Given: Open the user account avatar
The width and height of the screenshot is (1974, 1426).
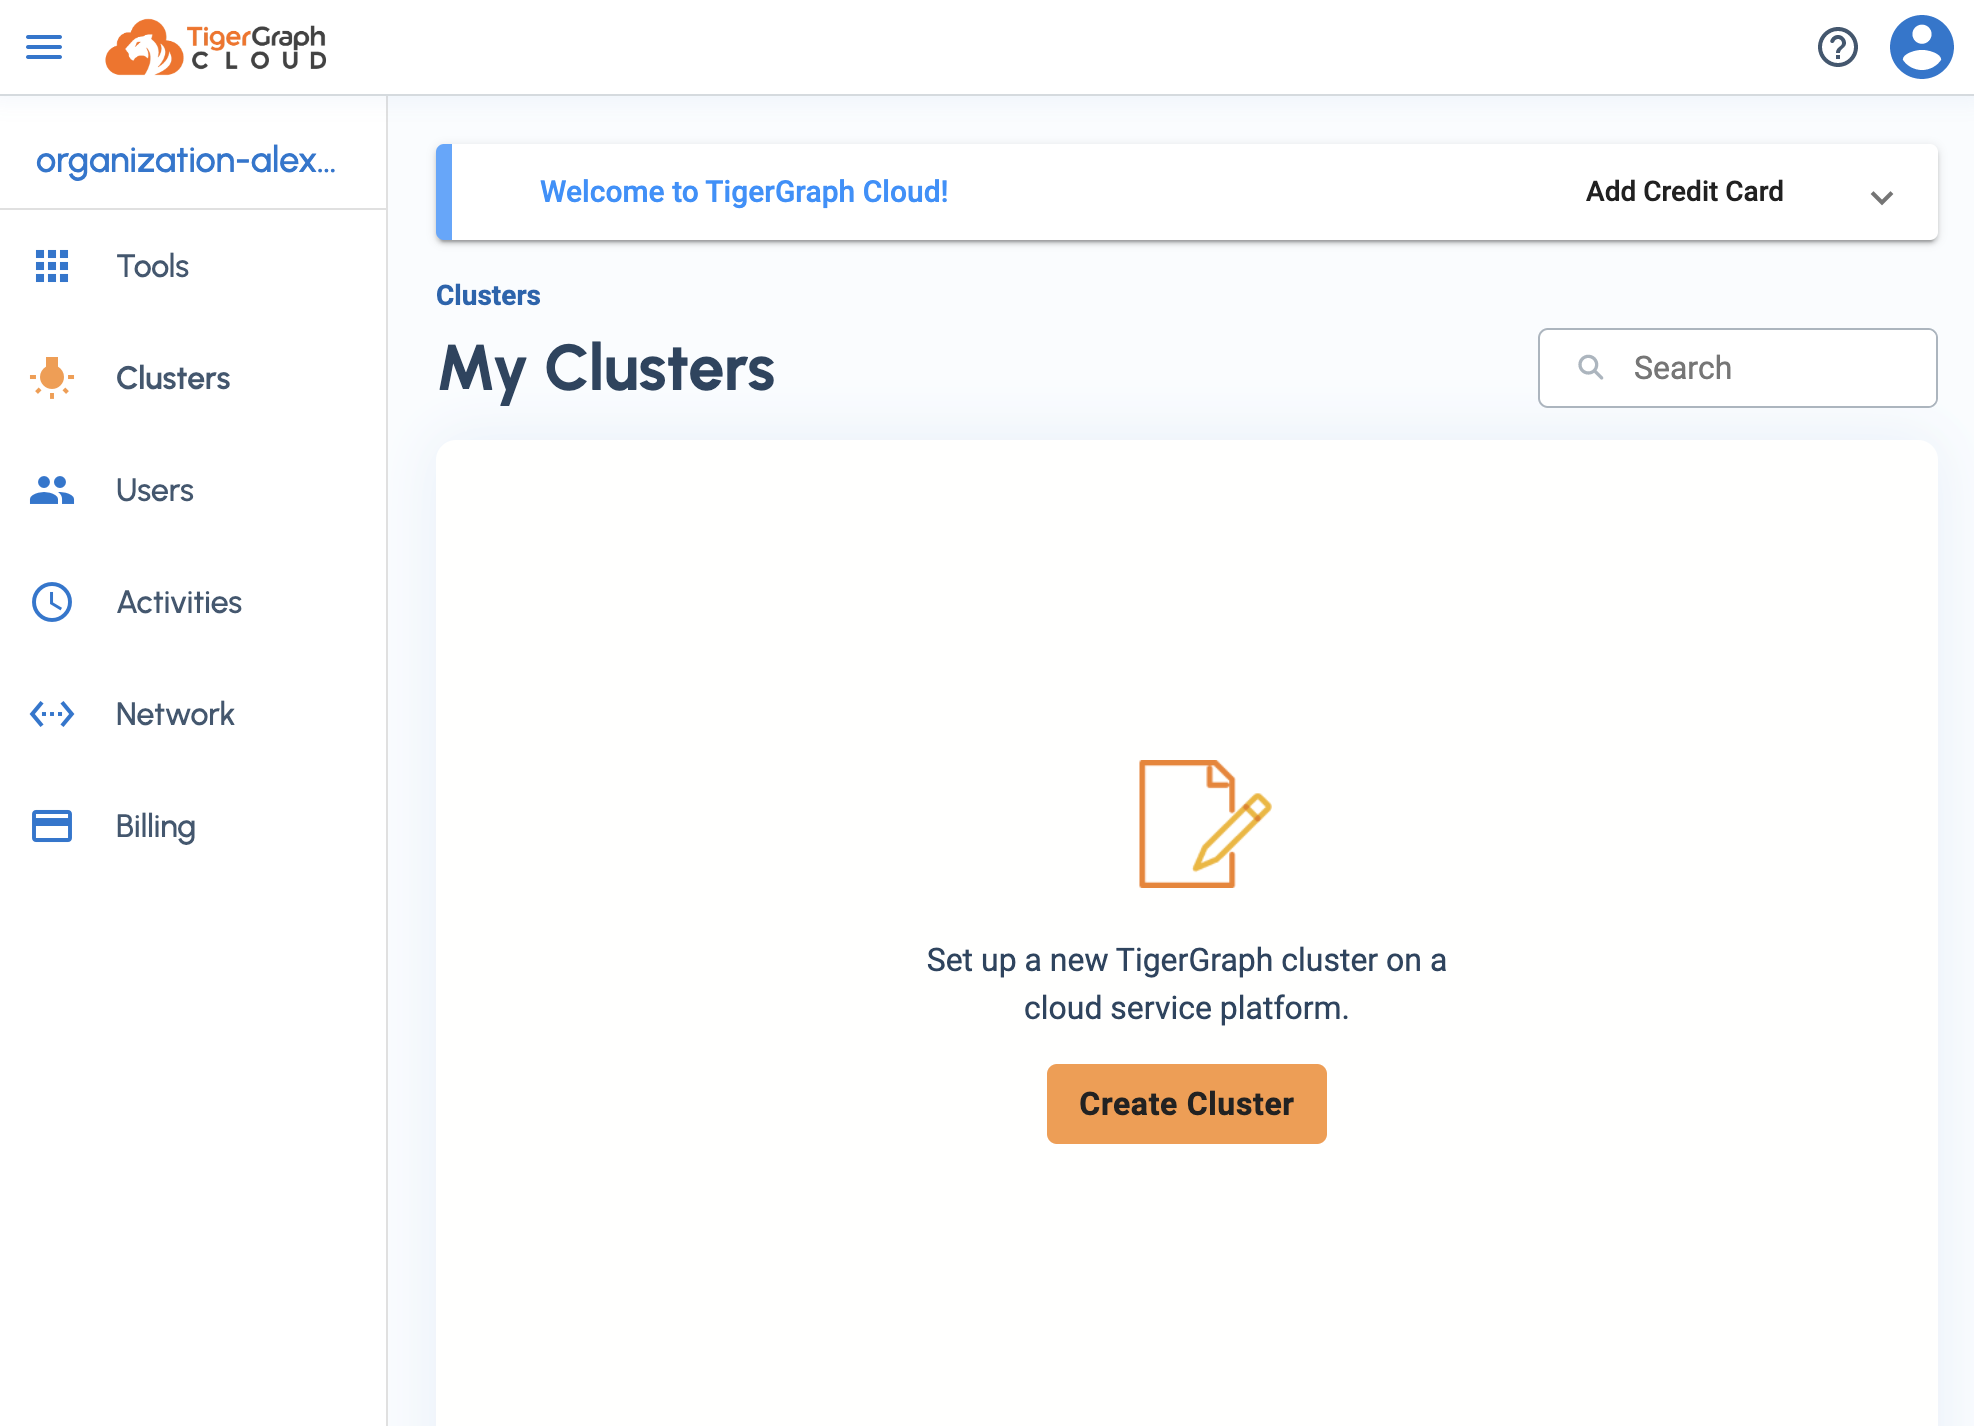Looking at the screenshot, I should 1921,47.
